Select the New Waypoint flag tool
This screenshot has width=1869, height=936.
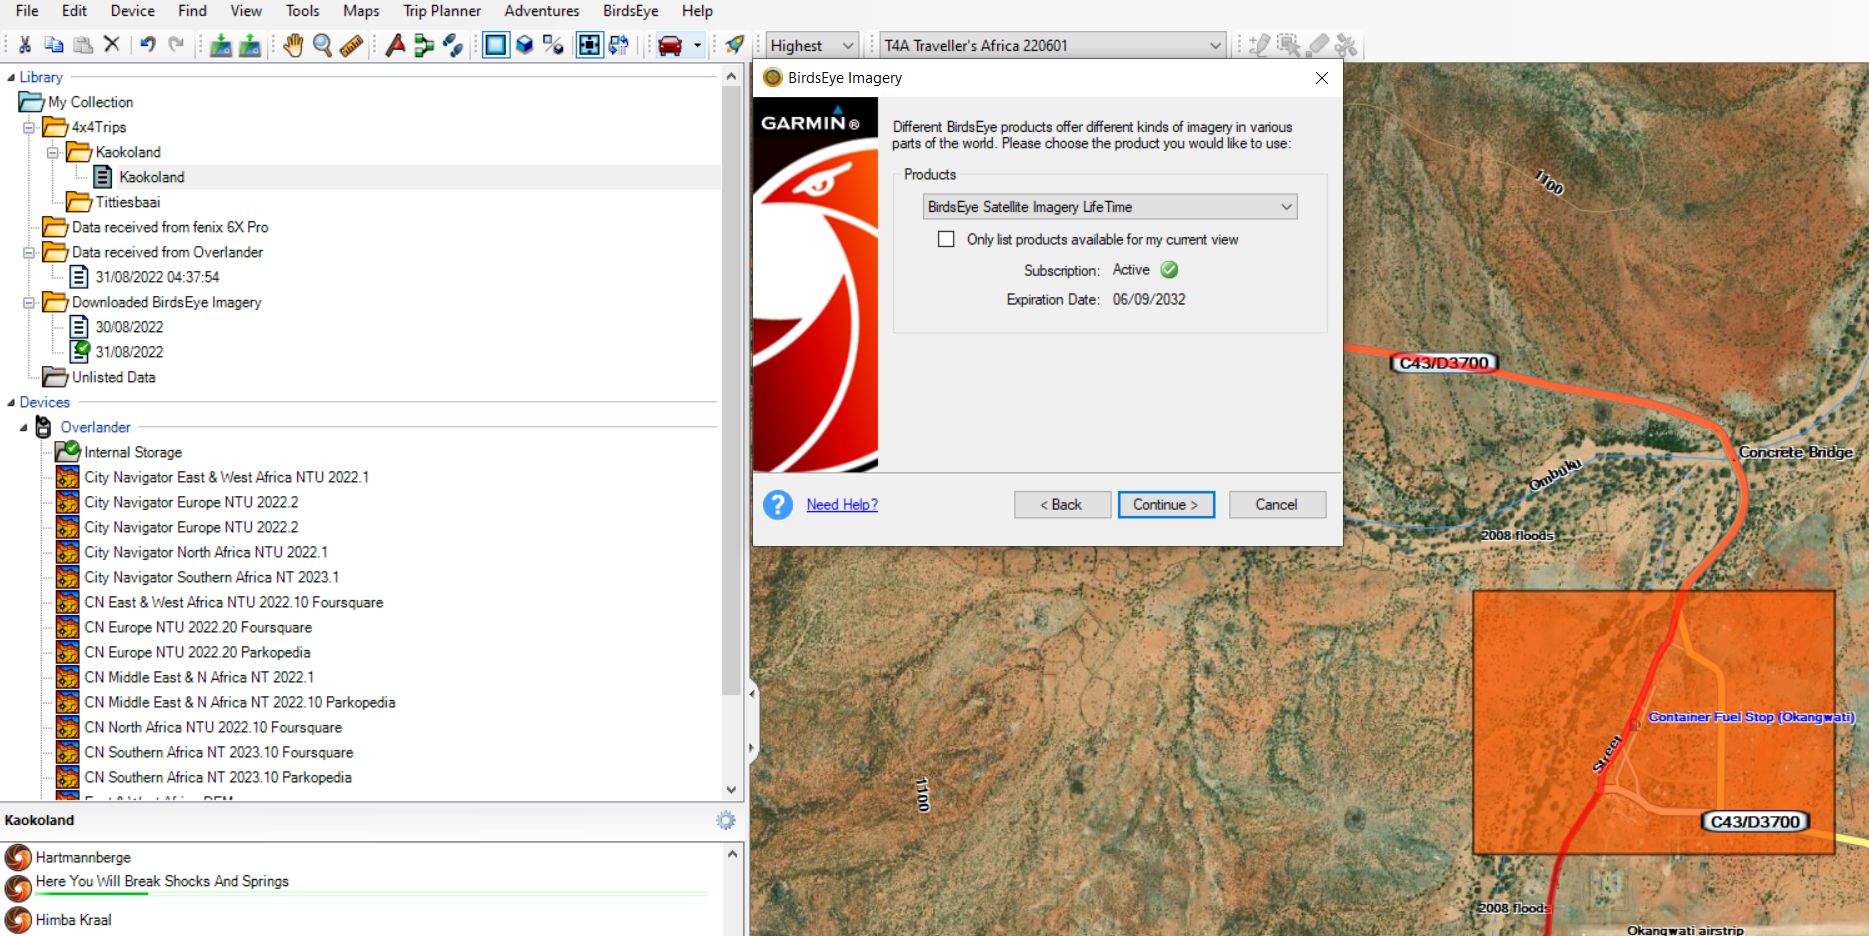[x=395, y=45]
